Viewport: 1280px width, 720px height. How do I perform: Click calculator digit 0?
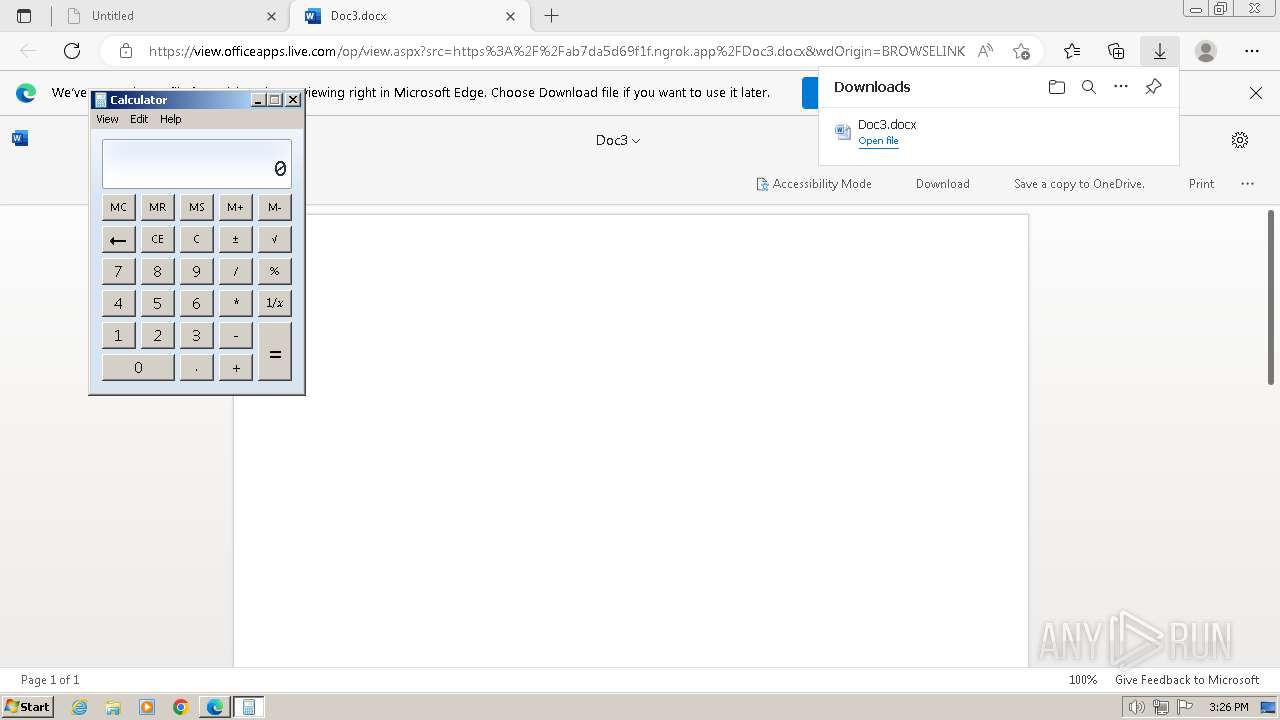[x=138, y=367]
